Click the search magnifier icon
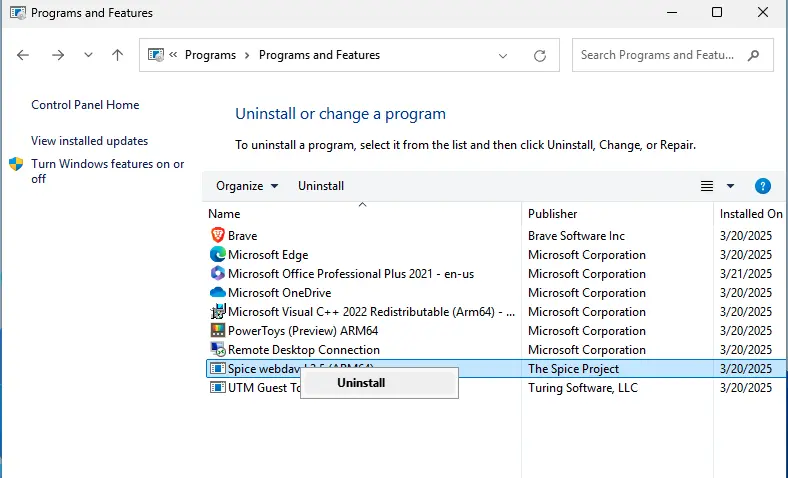 (754, 56)
